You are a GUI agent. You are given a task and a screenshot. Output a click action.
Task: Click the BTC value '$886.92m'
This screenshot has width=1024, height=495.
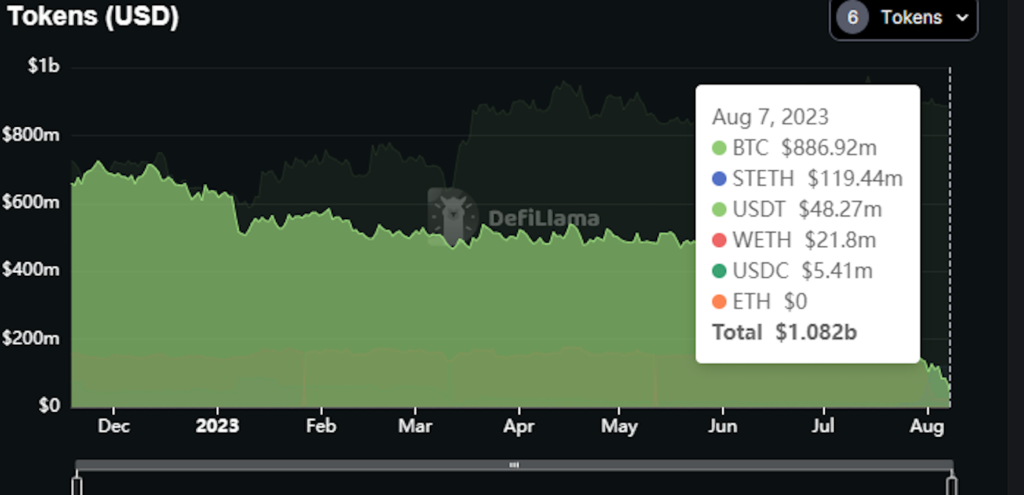click(x=829, y=148)
